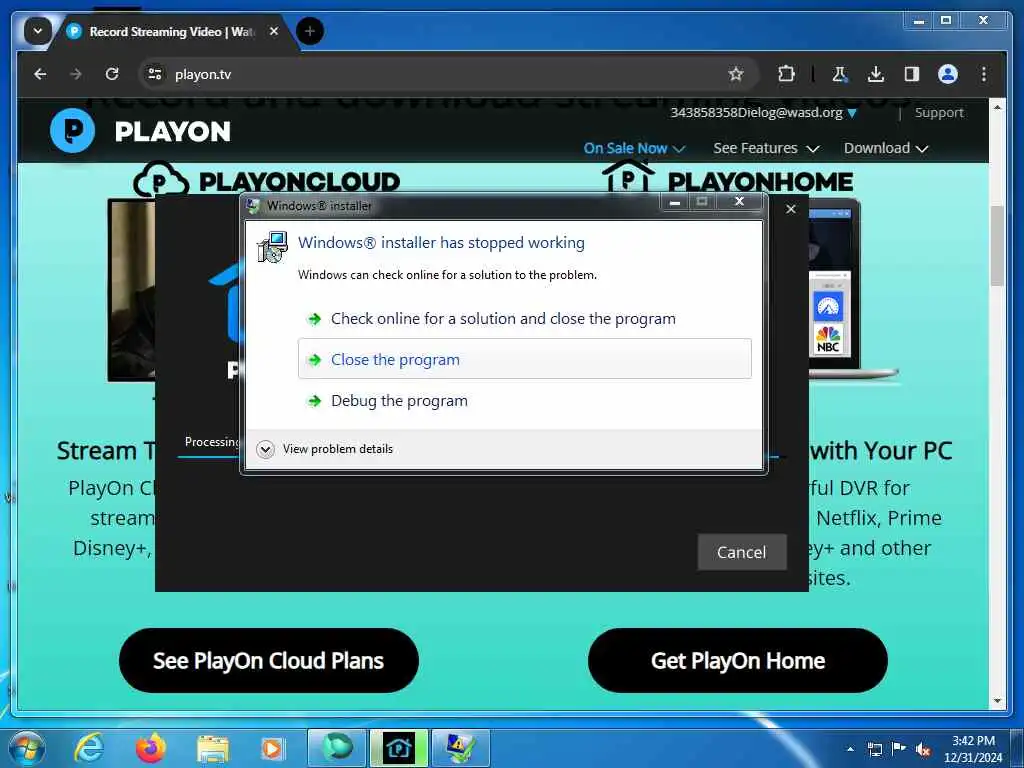Click the scrollbar up arrow
Screen dimensions: 1024x768
pos(997,106)
